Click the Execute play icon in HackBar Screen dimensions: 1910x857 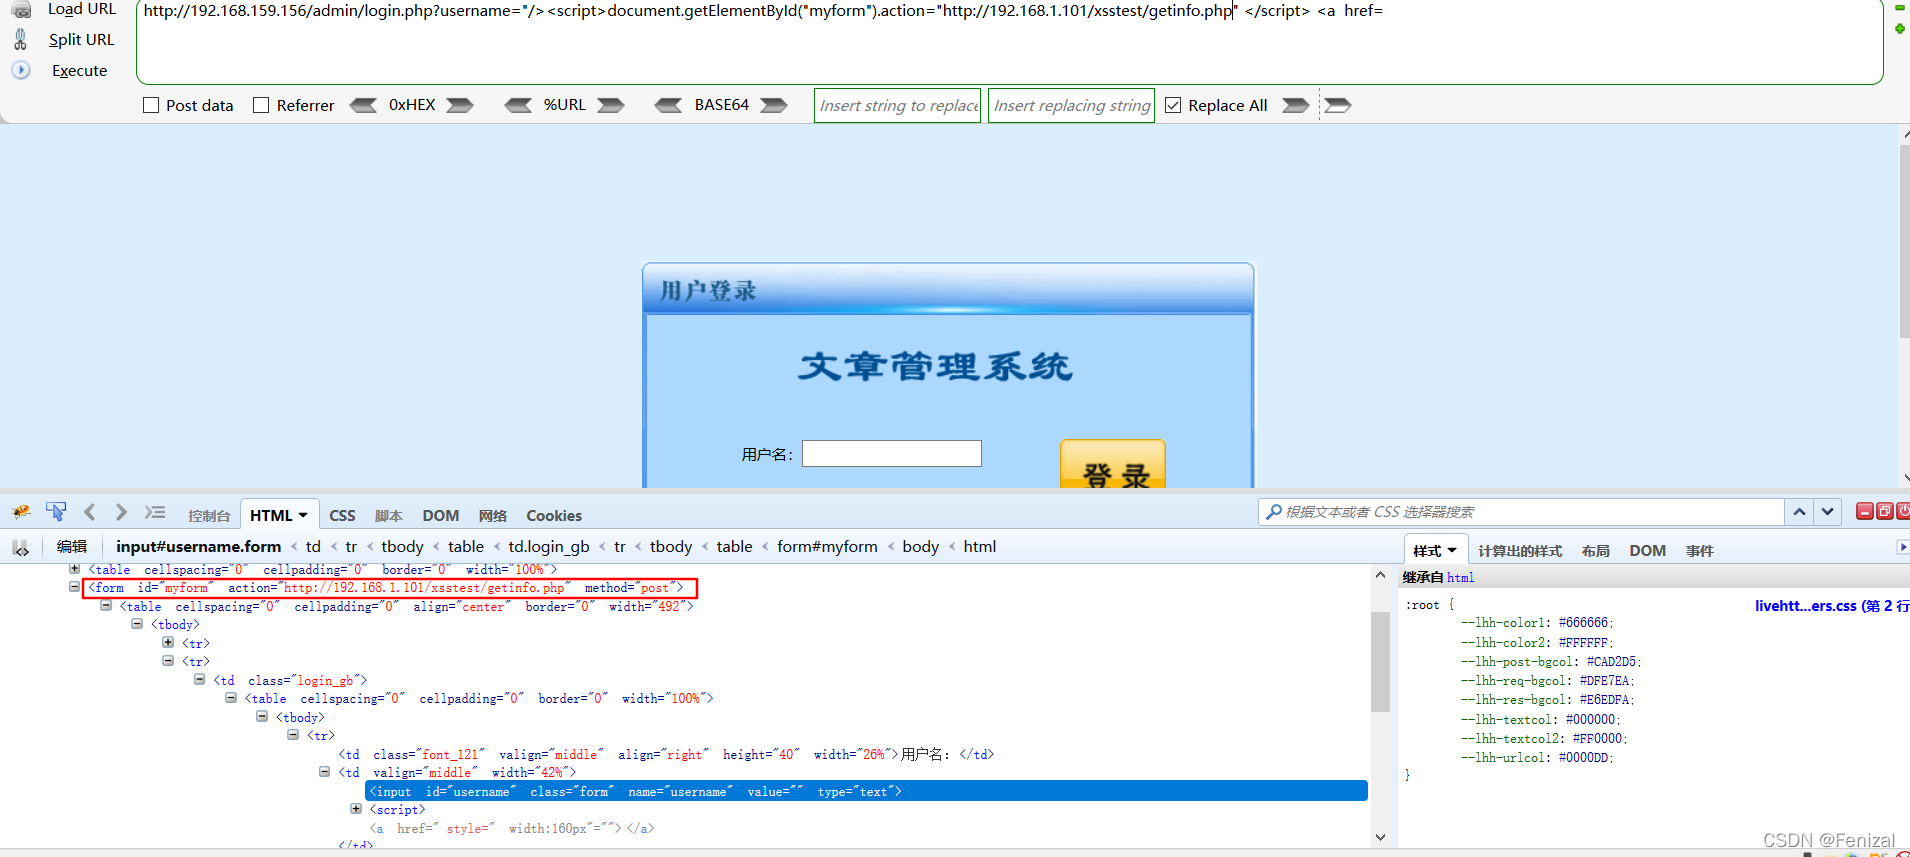(x=21, y=70)
